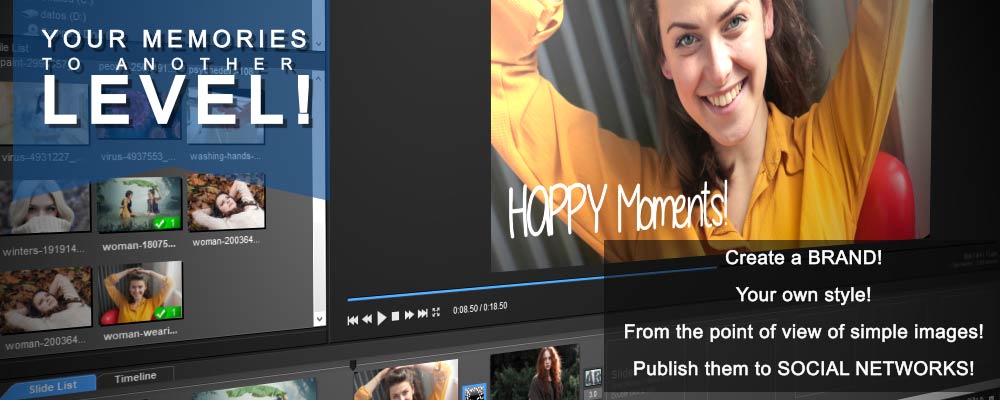Stop the slideshow preview
Screen dimensions: 1000x400
(x=395, y=316)
